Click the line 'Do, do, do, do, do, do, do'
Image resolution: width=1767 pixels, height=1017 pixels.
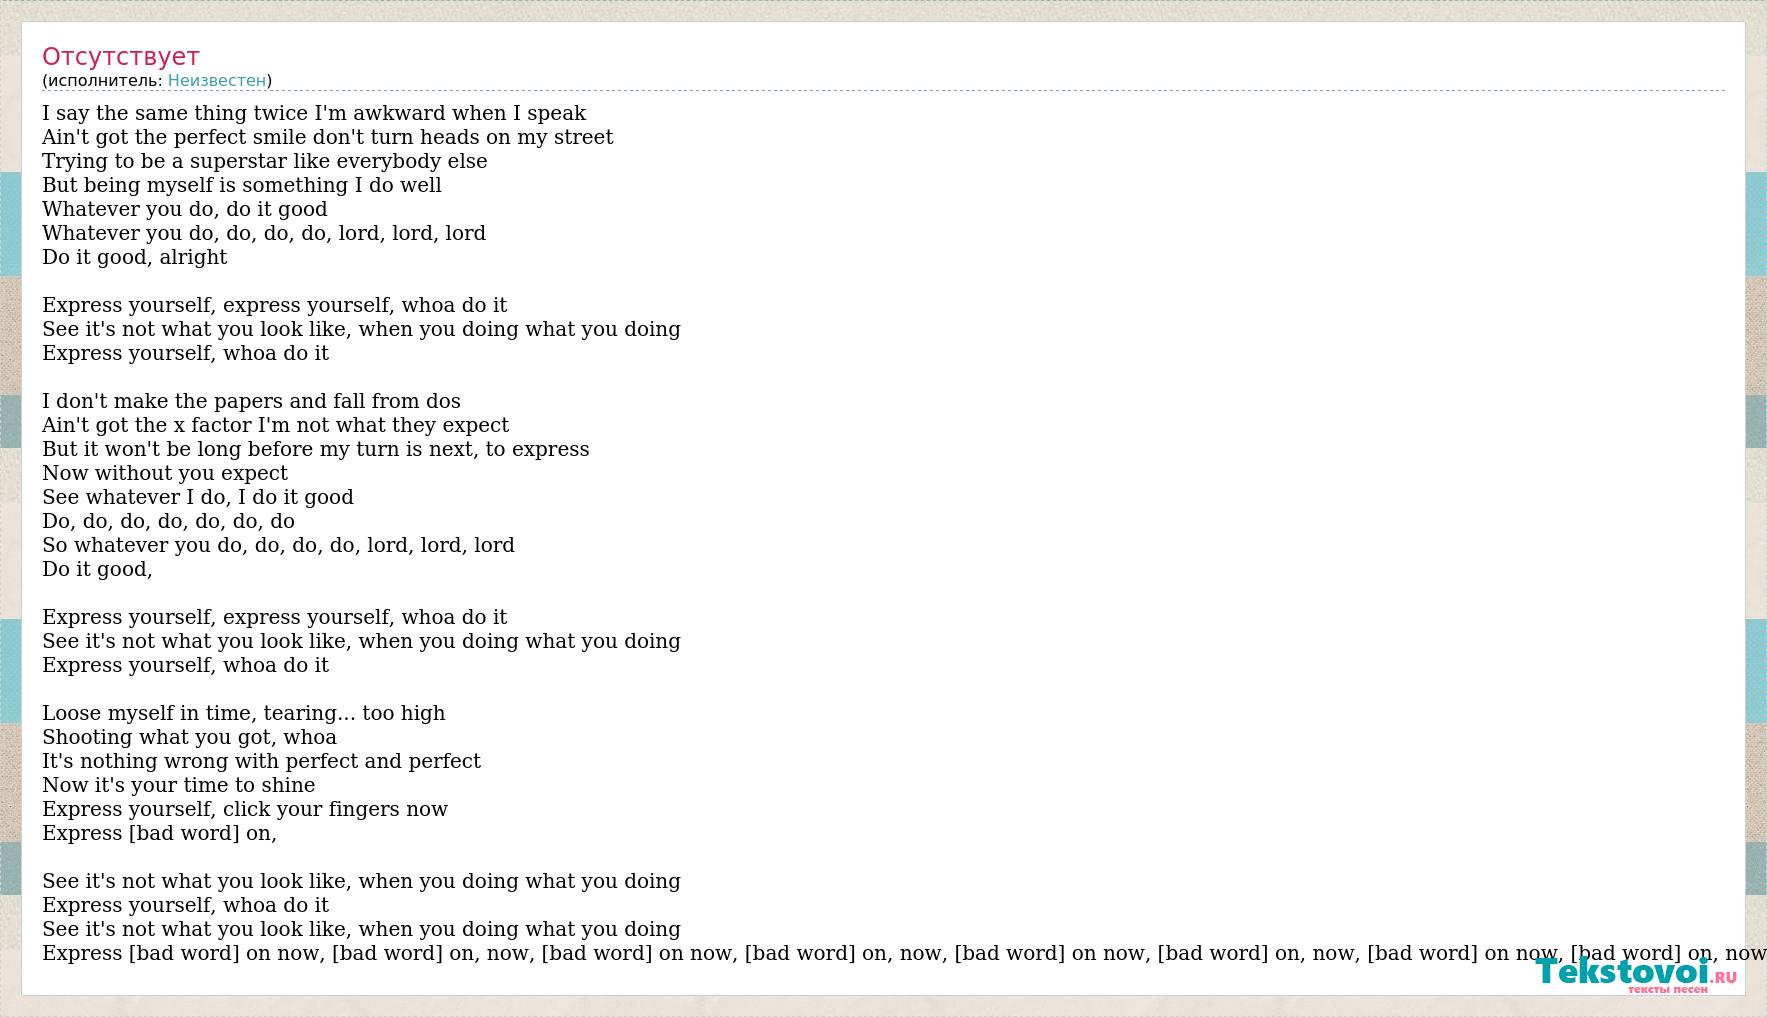(168, 521)
